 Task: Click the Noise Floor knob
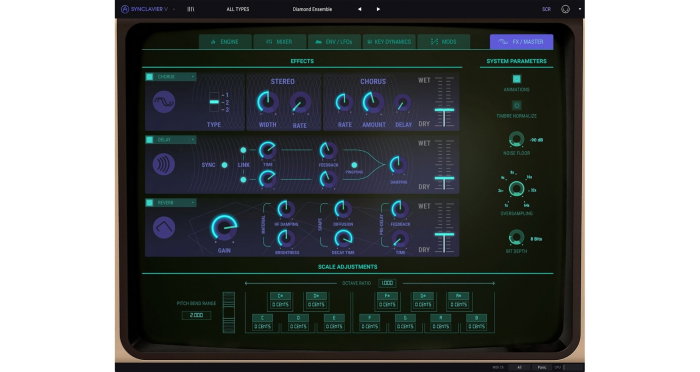517,139
